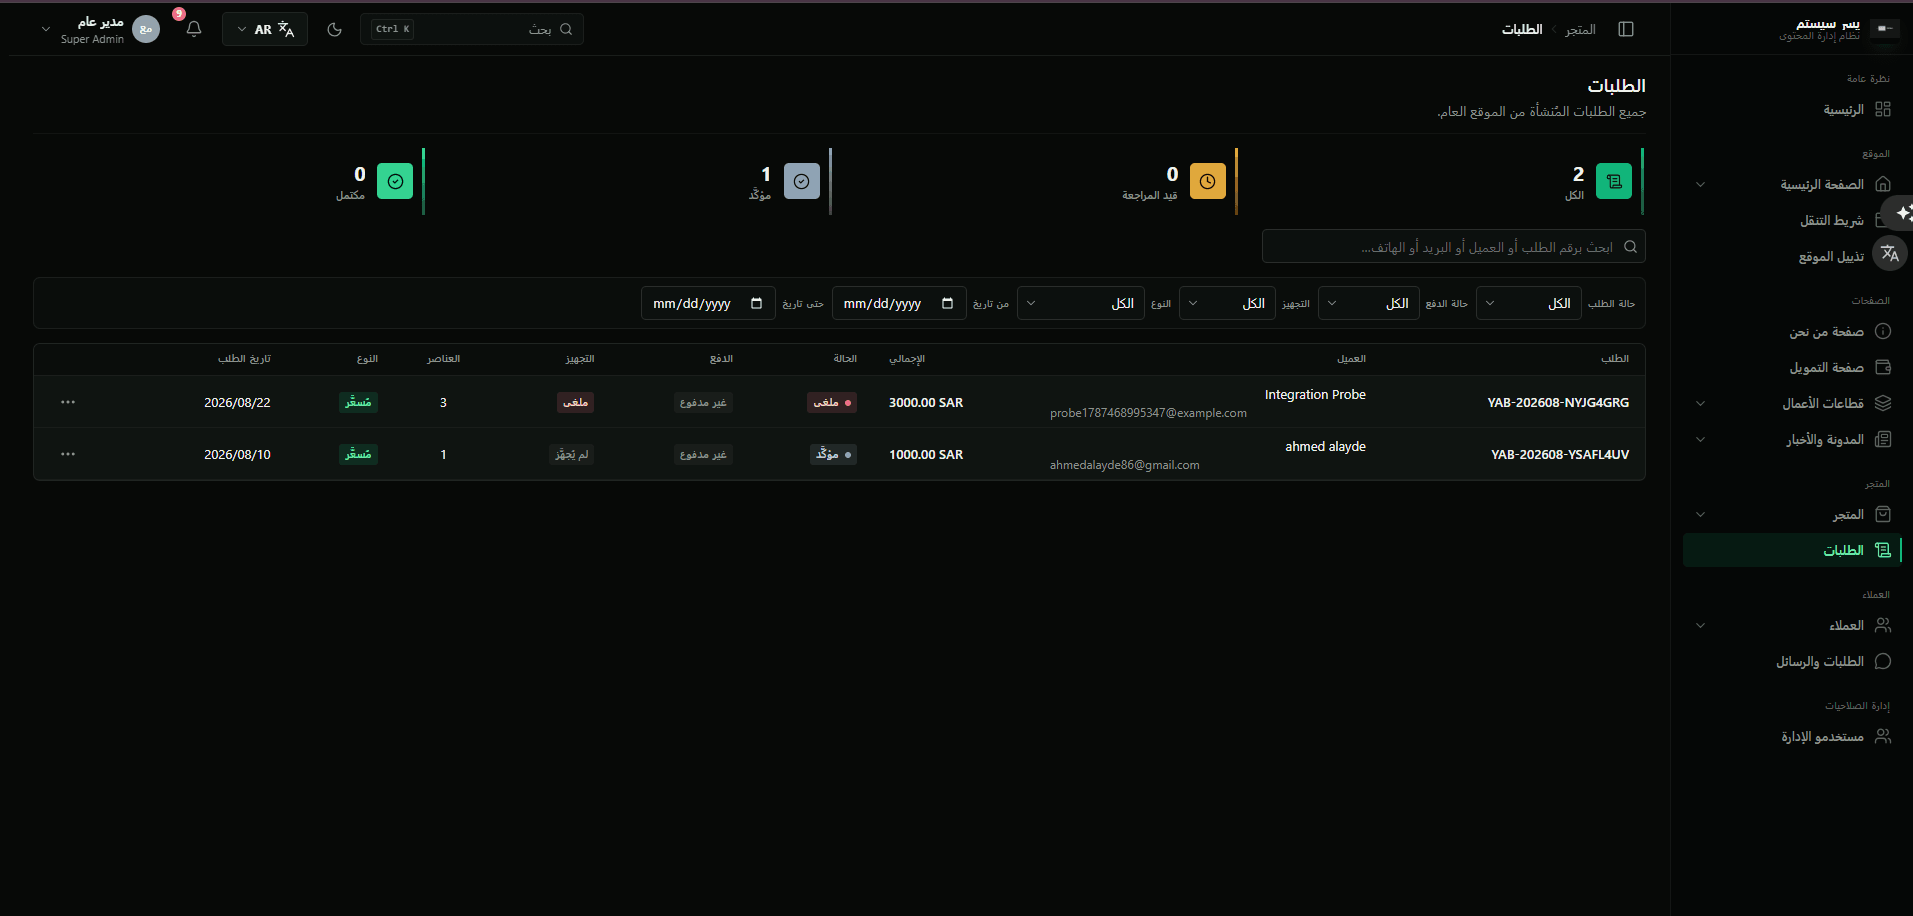Open the التجهيز filter dropdown
This screenshot has width=1913, height=916.
pyautogui.click(x=1227, y=303)
